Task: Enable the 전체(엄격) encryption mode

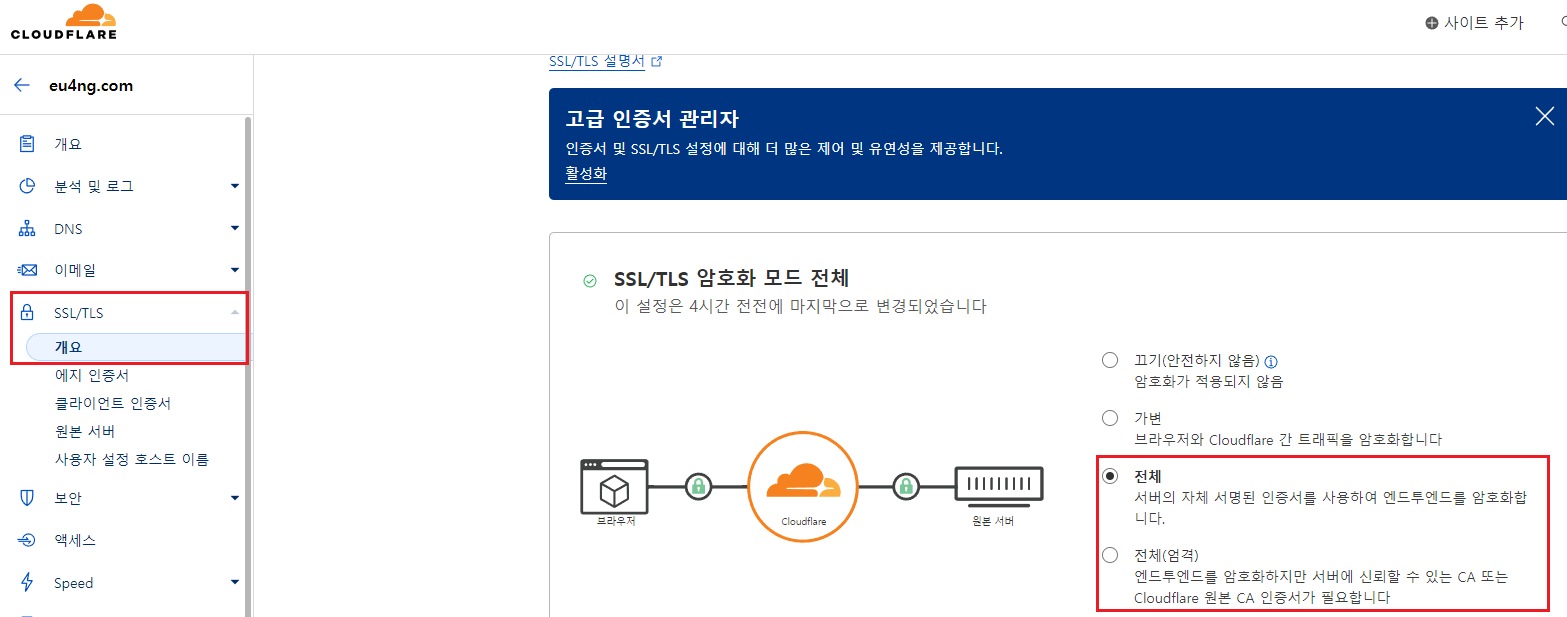Action: (1109, 554)
